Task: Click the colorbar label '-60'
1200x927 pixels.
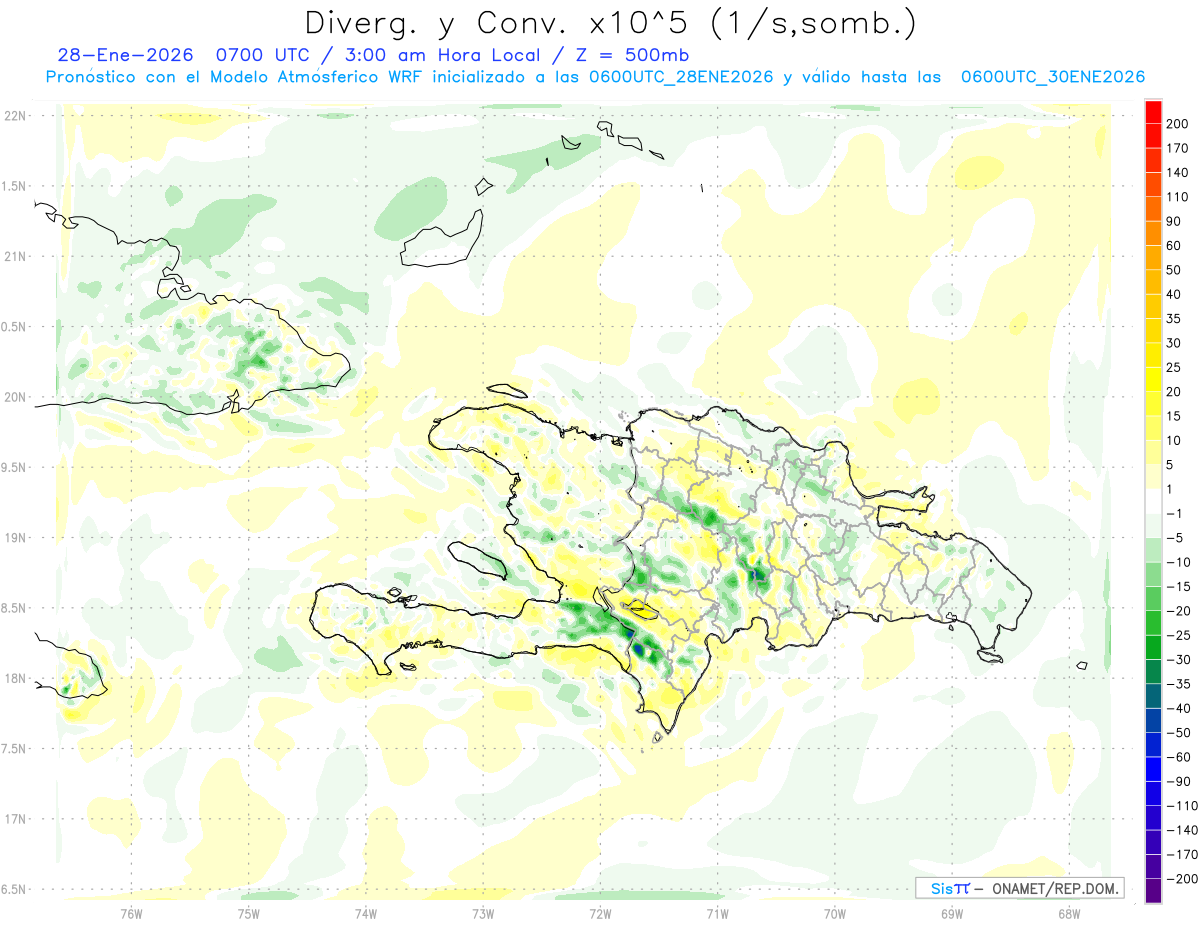Action: [1180, 757]
